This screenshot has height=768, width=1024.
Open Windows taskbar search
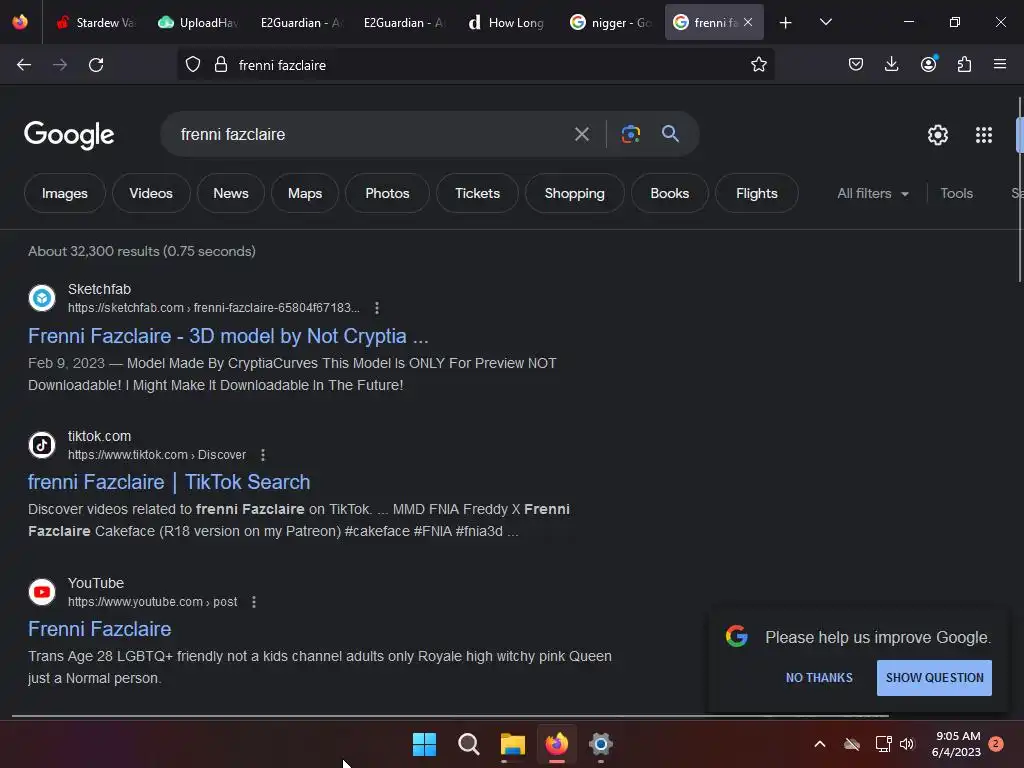point(468,744)
